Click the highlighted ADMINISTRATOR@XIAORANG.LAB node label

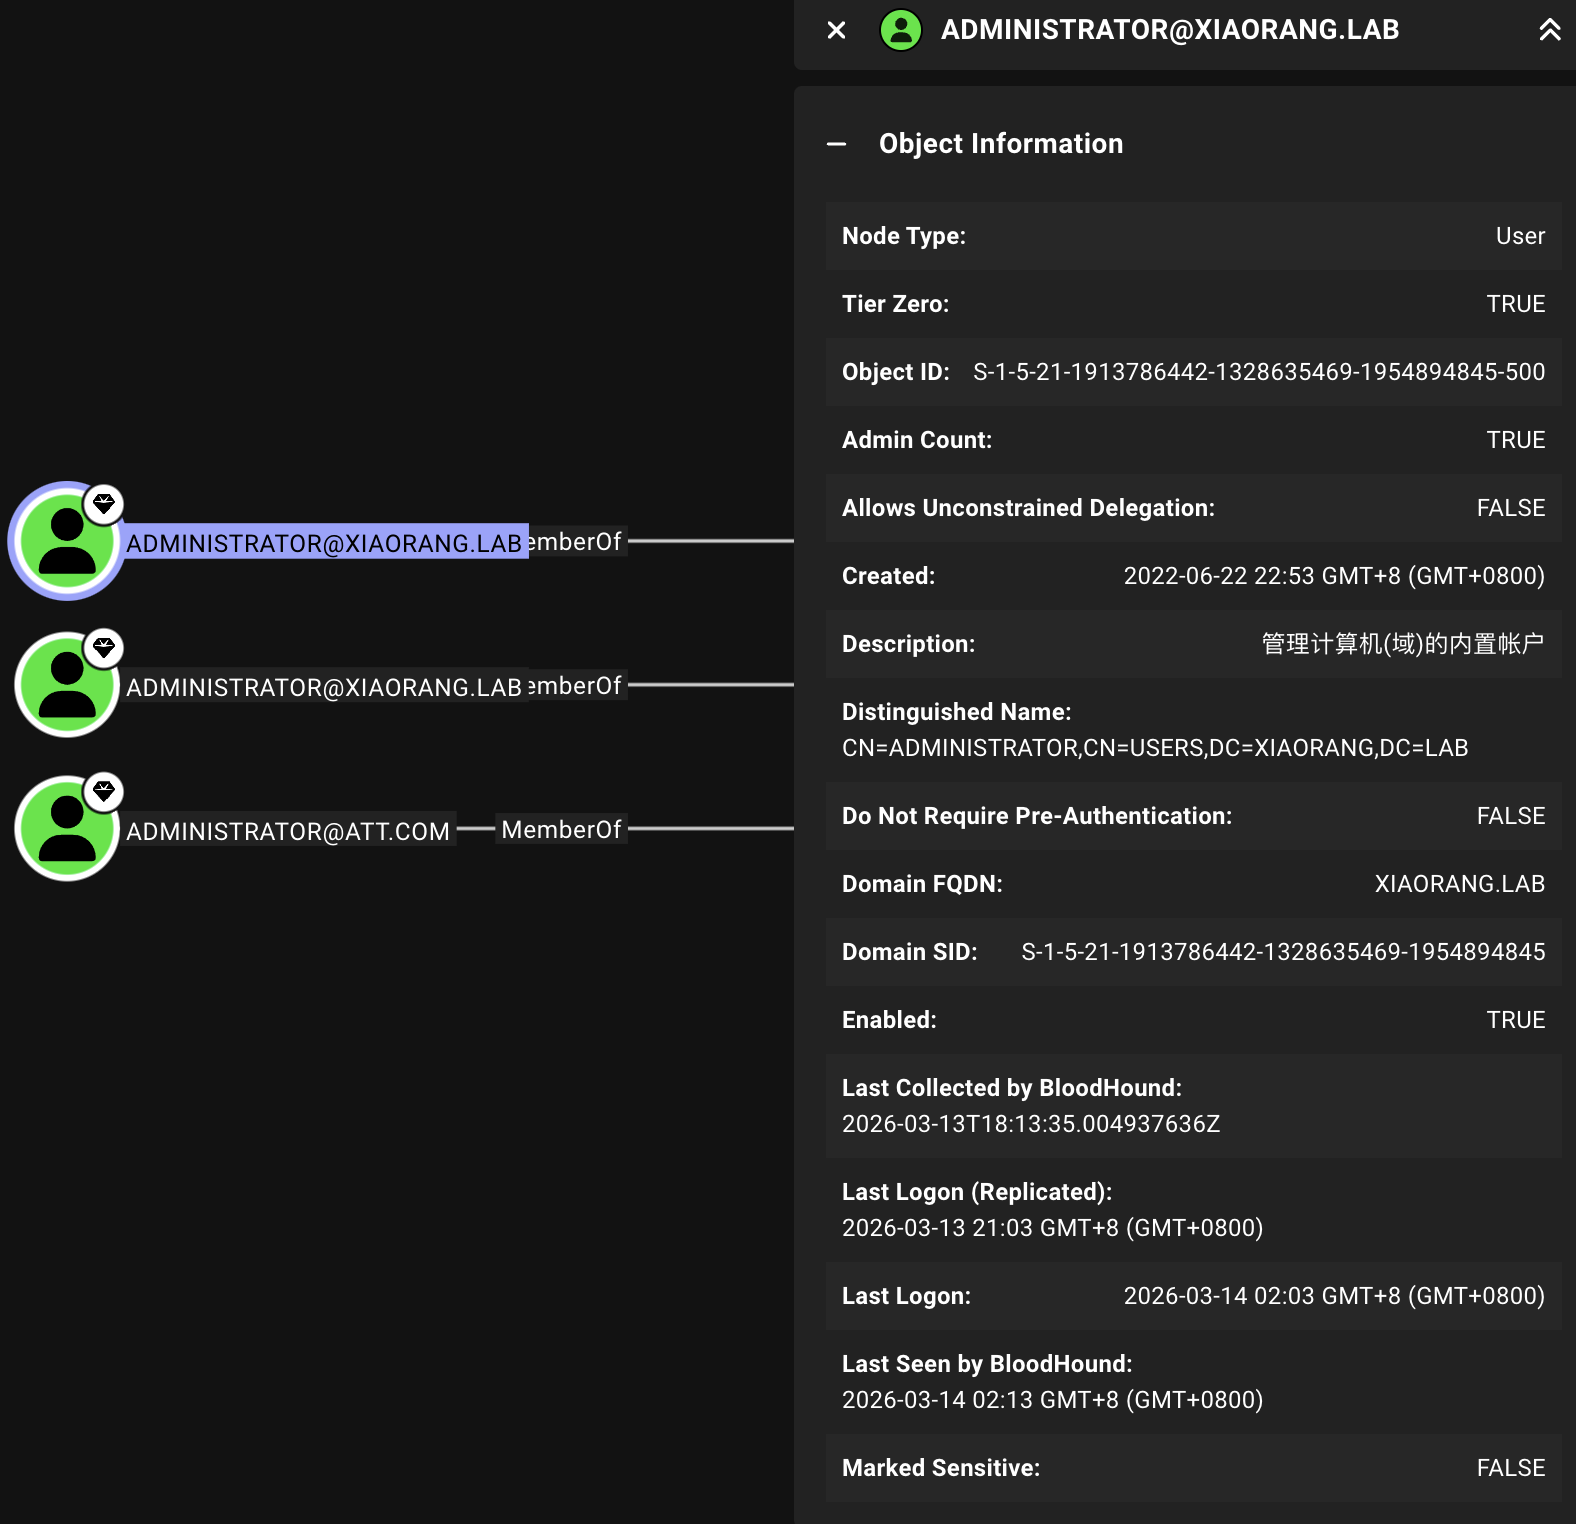click(x=324, y=543)
